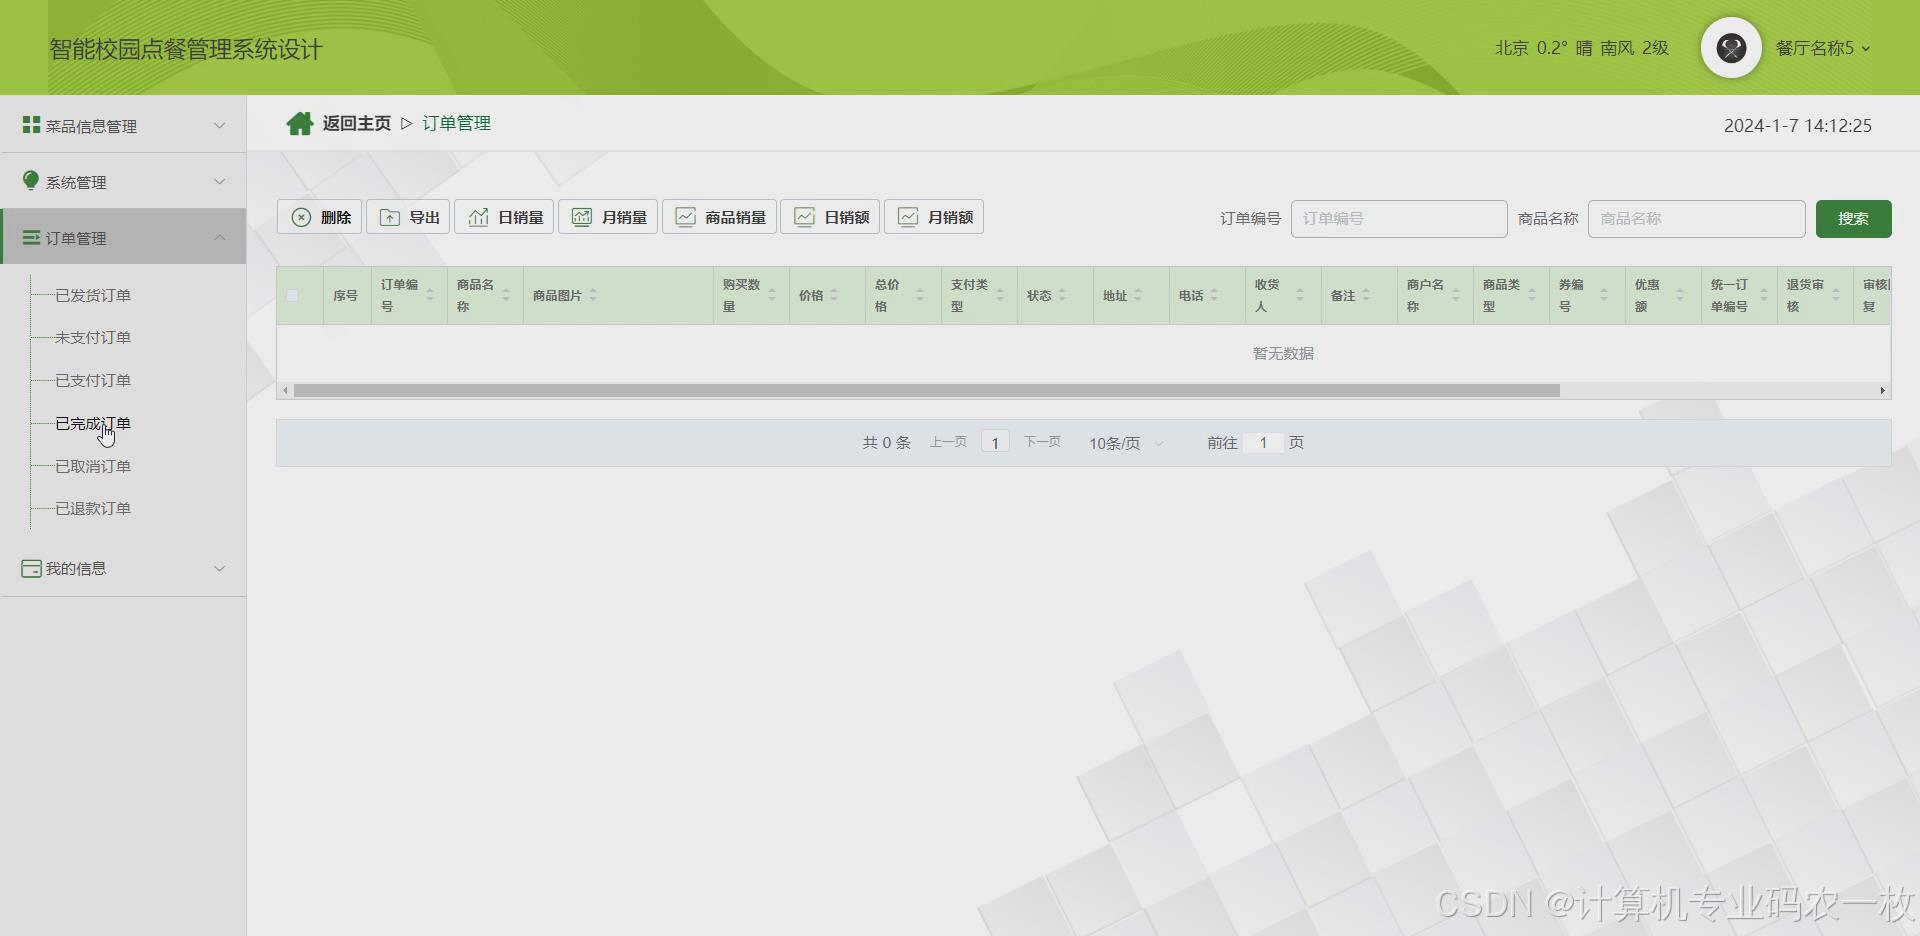
Task: Select 已完成订单 in the sidebar
Action: point(92,423)
